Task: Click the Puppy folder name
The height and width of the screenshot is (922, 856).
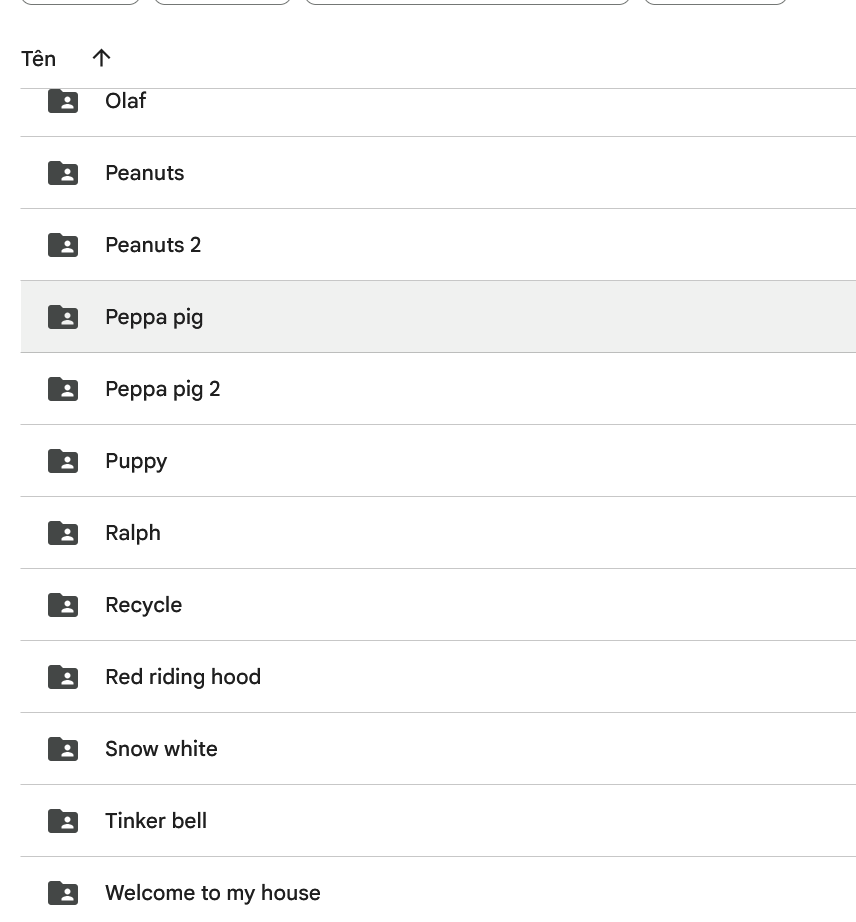Action: [136, 461]
